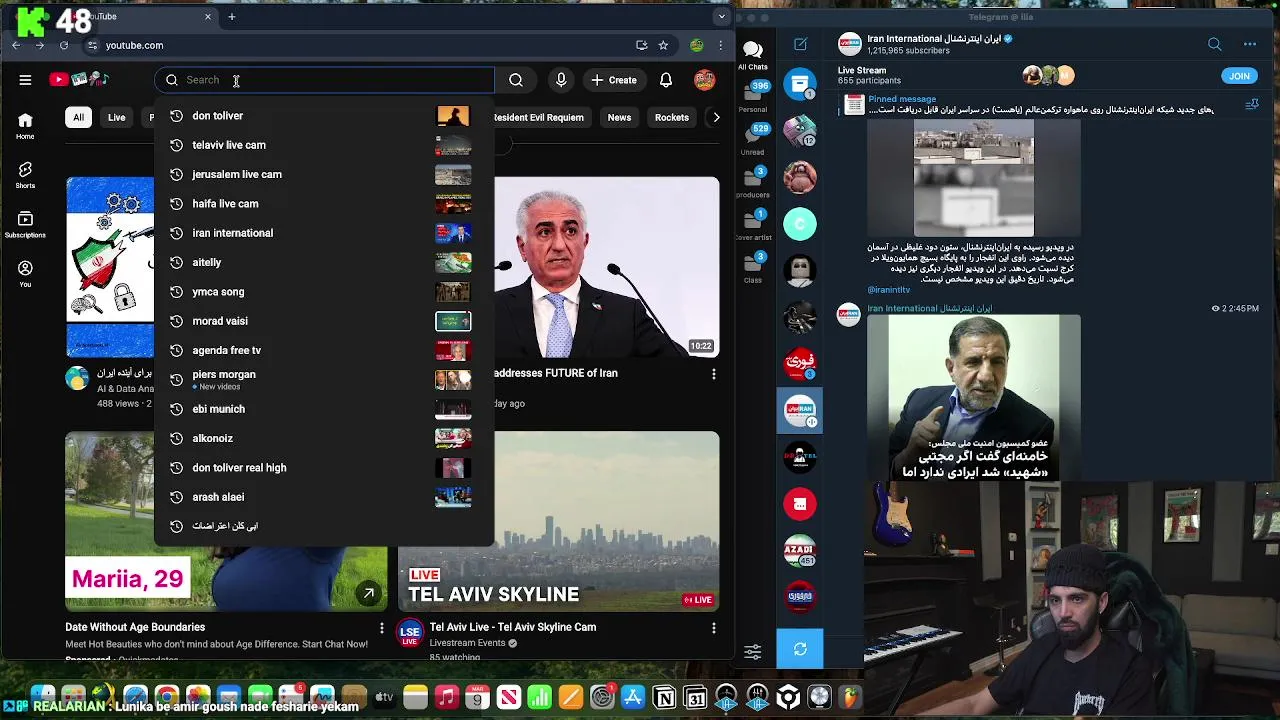Screen dimensions: 1280x720
Task: Show the pinned messages list in Telegram
Action: pyautogui.click(x=1251, y=104)
